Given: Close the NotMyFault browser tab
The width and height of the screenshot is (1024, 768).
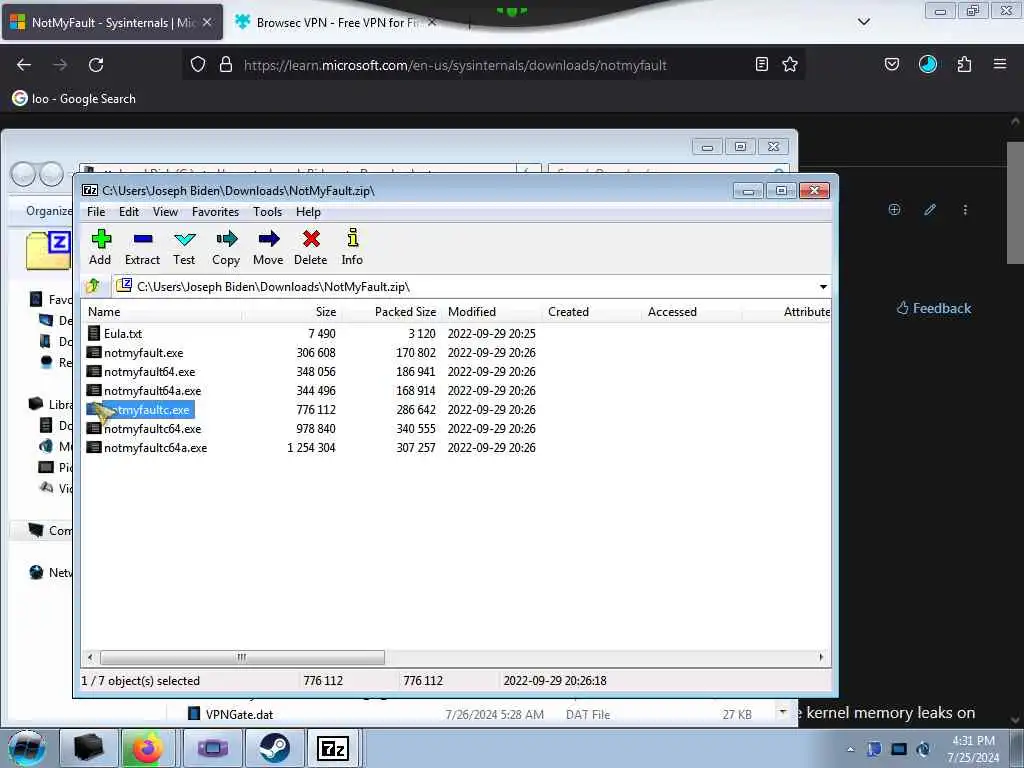Looking at the screenshot, I should pyautogui.click(x=207, y=22).
